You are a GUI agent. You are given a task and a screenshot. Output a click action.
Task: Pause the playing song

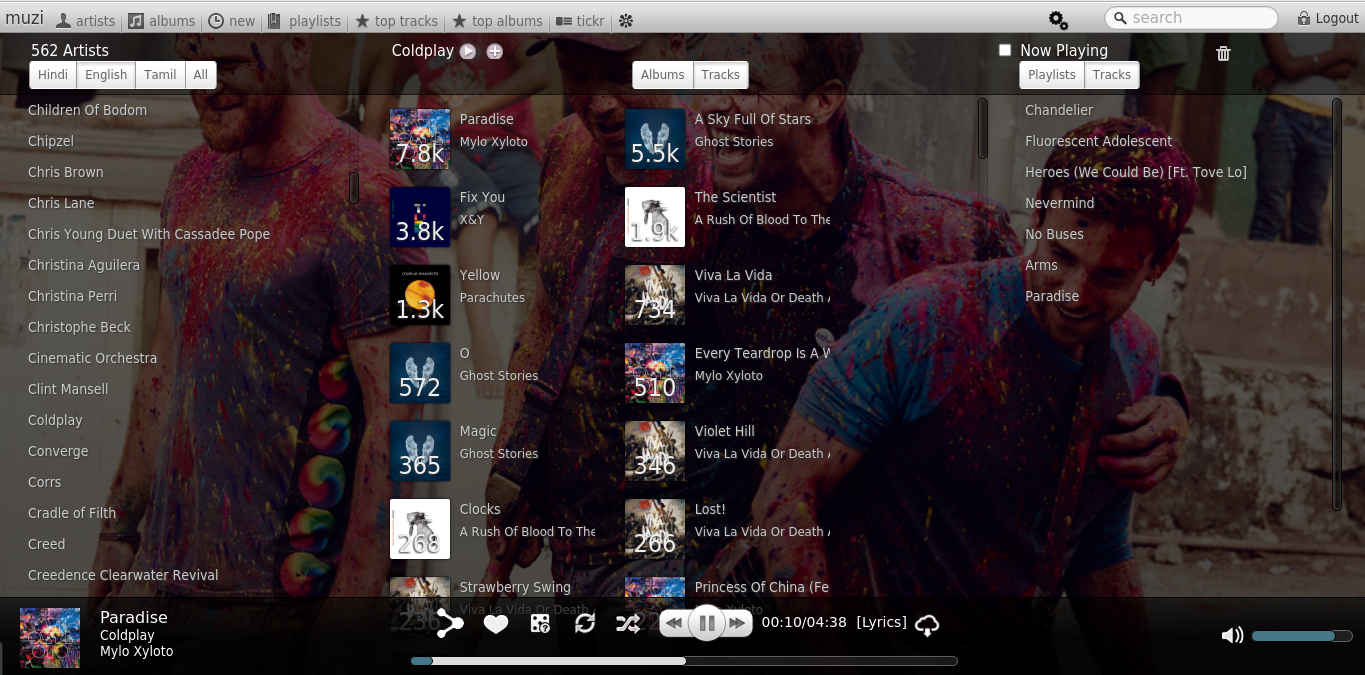point(706,623)
